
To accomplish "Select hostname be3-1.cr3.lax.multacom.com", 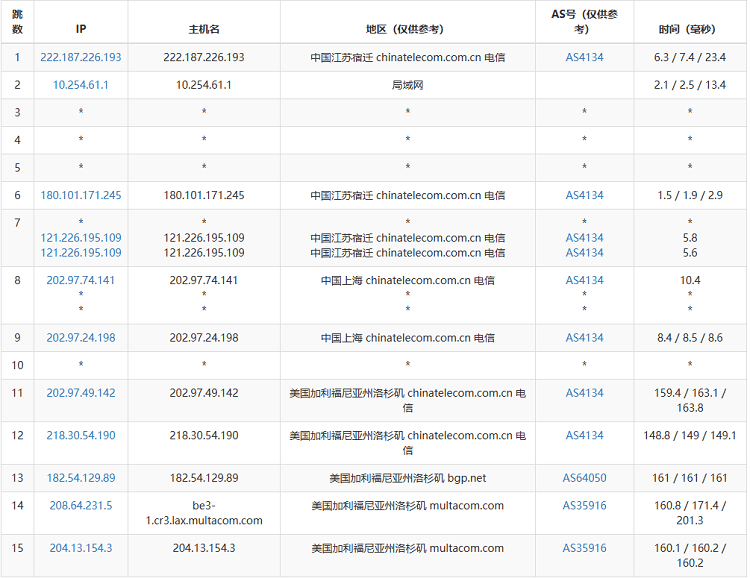I will coord(204,513).
